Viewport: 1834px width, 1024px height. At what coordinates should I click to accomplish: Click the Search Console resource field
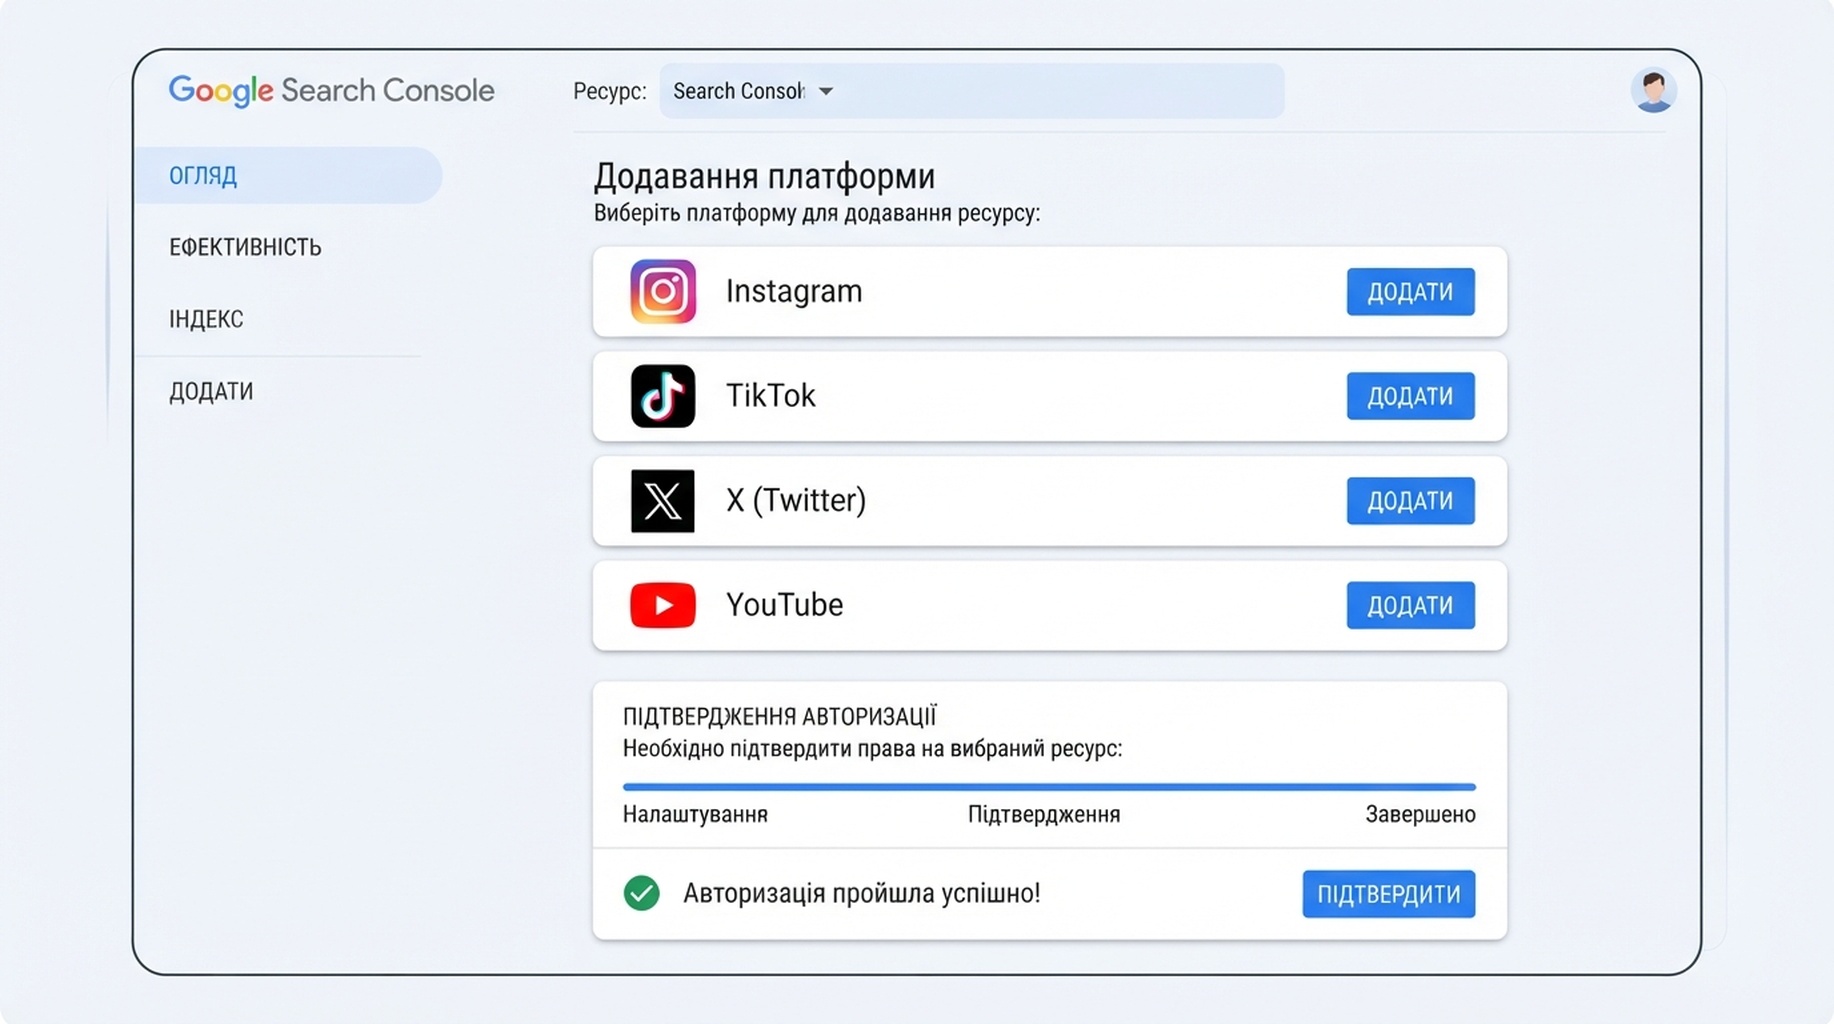pos(971,91)
